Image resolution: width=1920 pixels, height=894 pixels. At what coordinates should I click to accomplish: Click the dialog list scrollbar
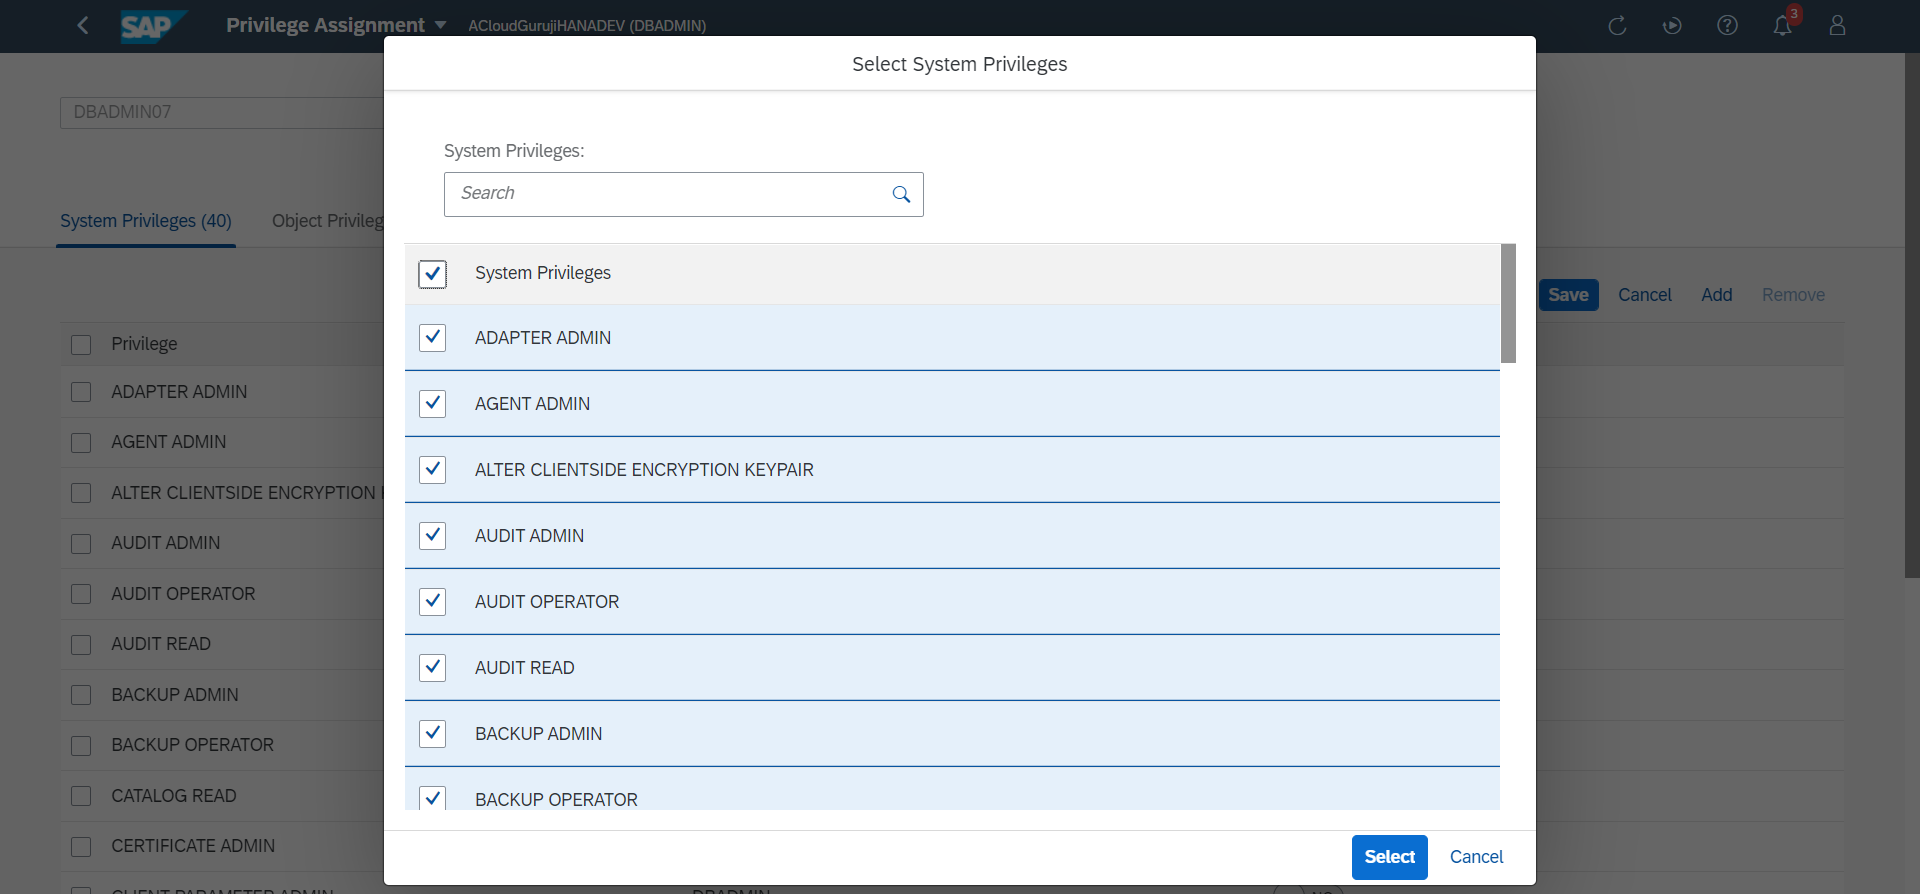click(x=1508, y=303)
